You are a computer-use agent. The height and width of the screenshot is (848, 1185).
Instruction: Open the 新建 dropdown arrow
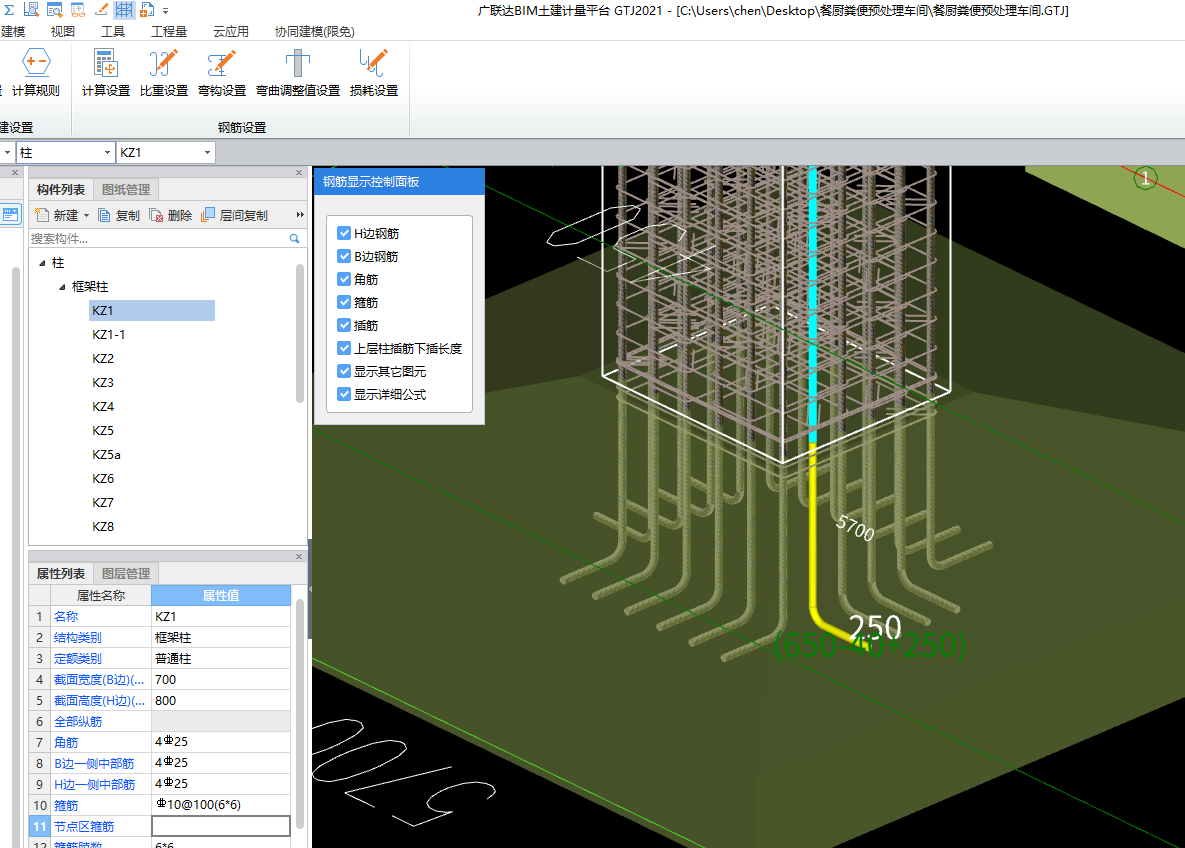click(x=86, y=215)
